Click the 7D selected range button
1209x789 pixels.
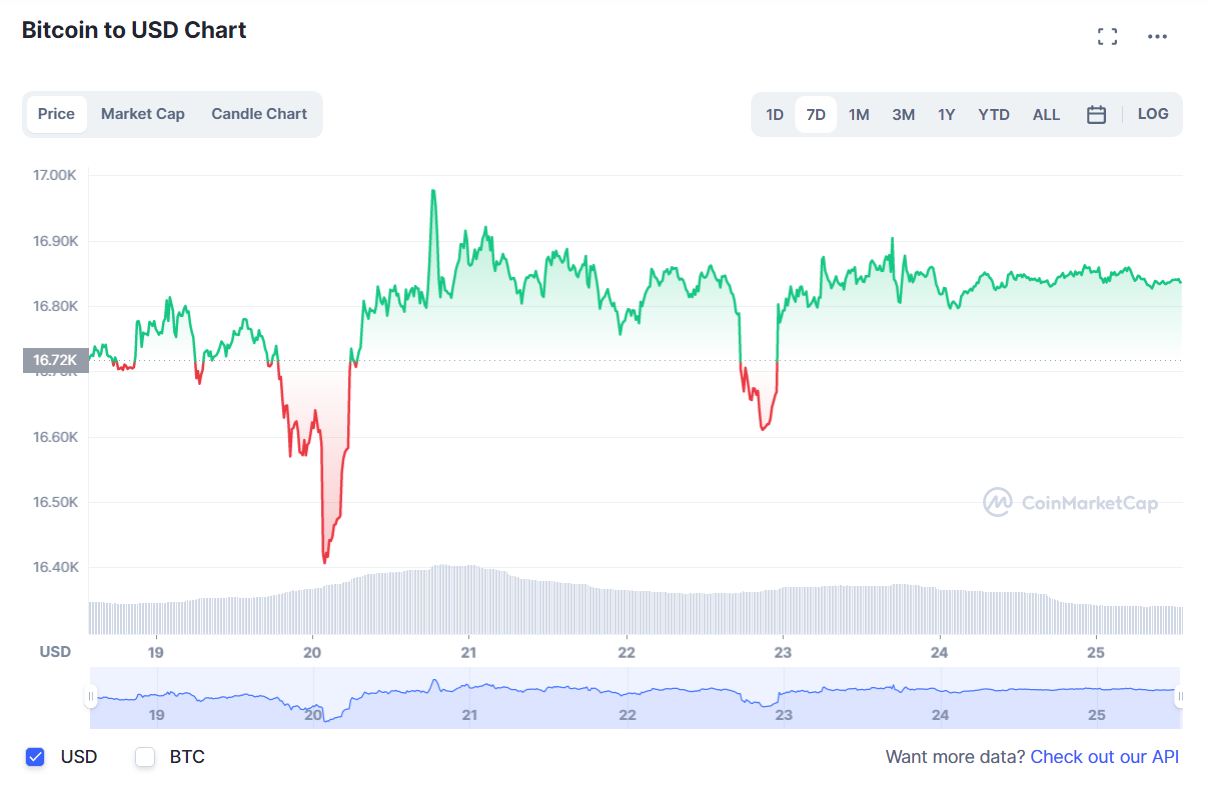point(816,114)
